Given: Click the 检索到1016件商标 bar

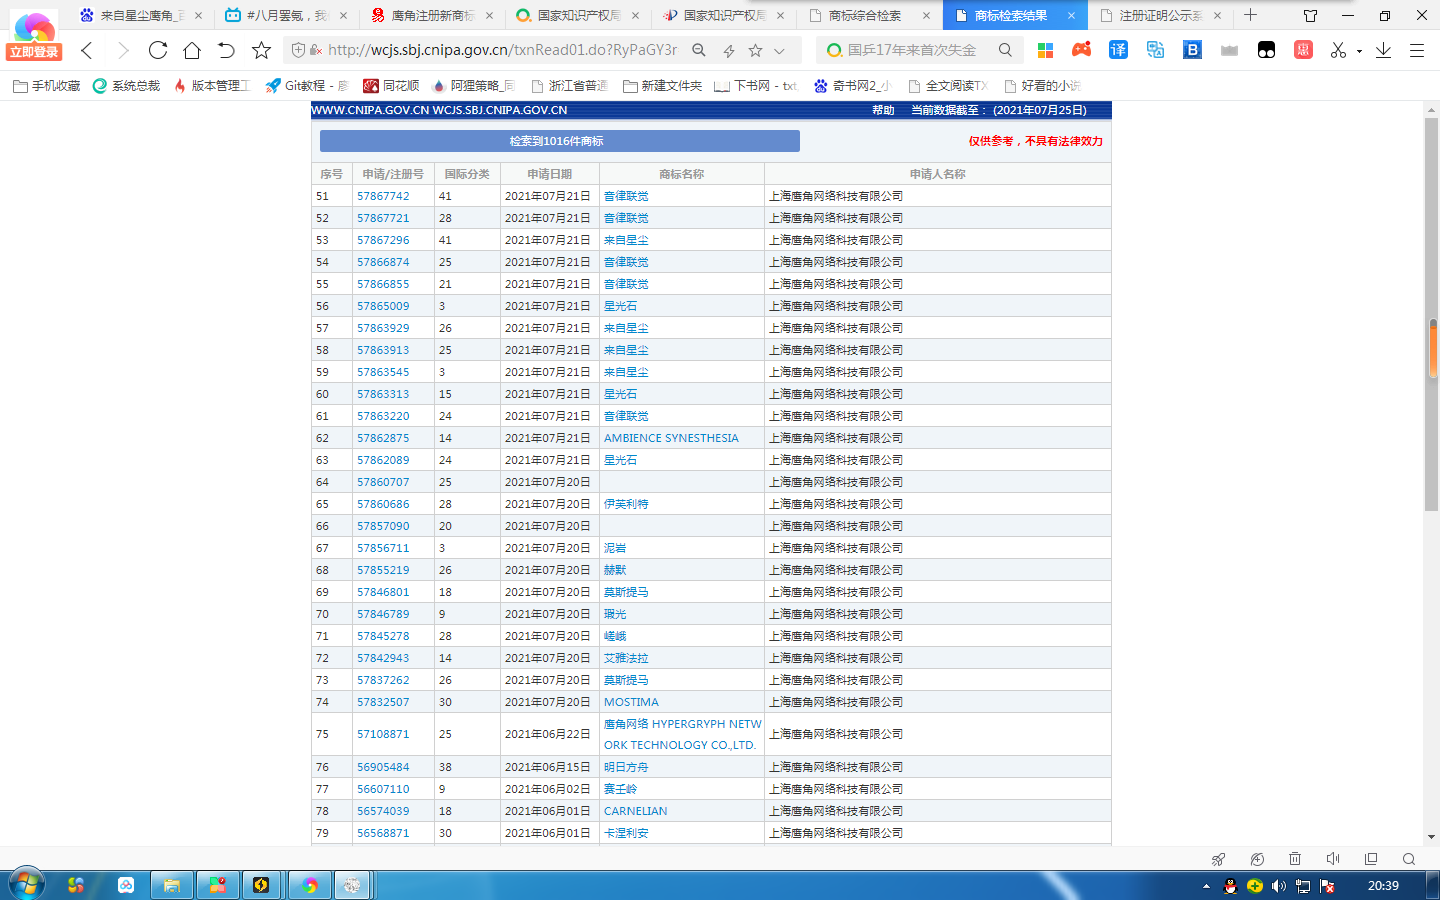Looking at the screenshot, I should coord(560,141).
